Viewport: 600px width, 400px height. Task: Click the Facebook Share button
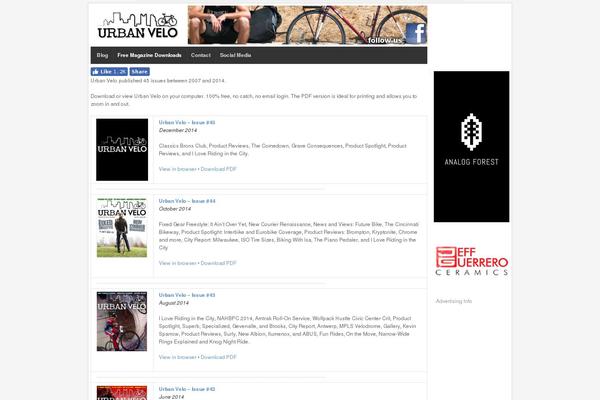[139, 72]
